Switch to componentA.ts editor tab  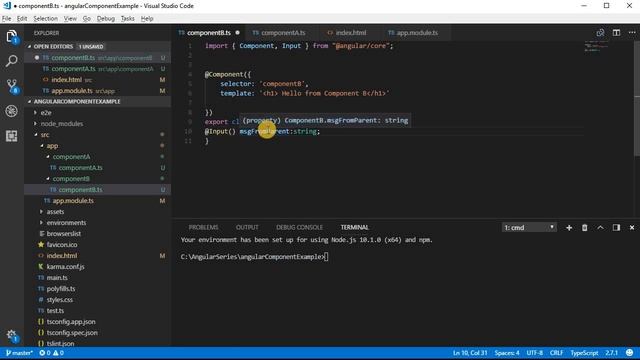[283, 33]
